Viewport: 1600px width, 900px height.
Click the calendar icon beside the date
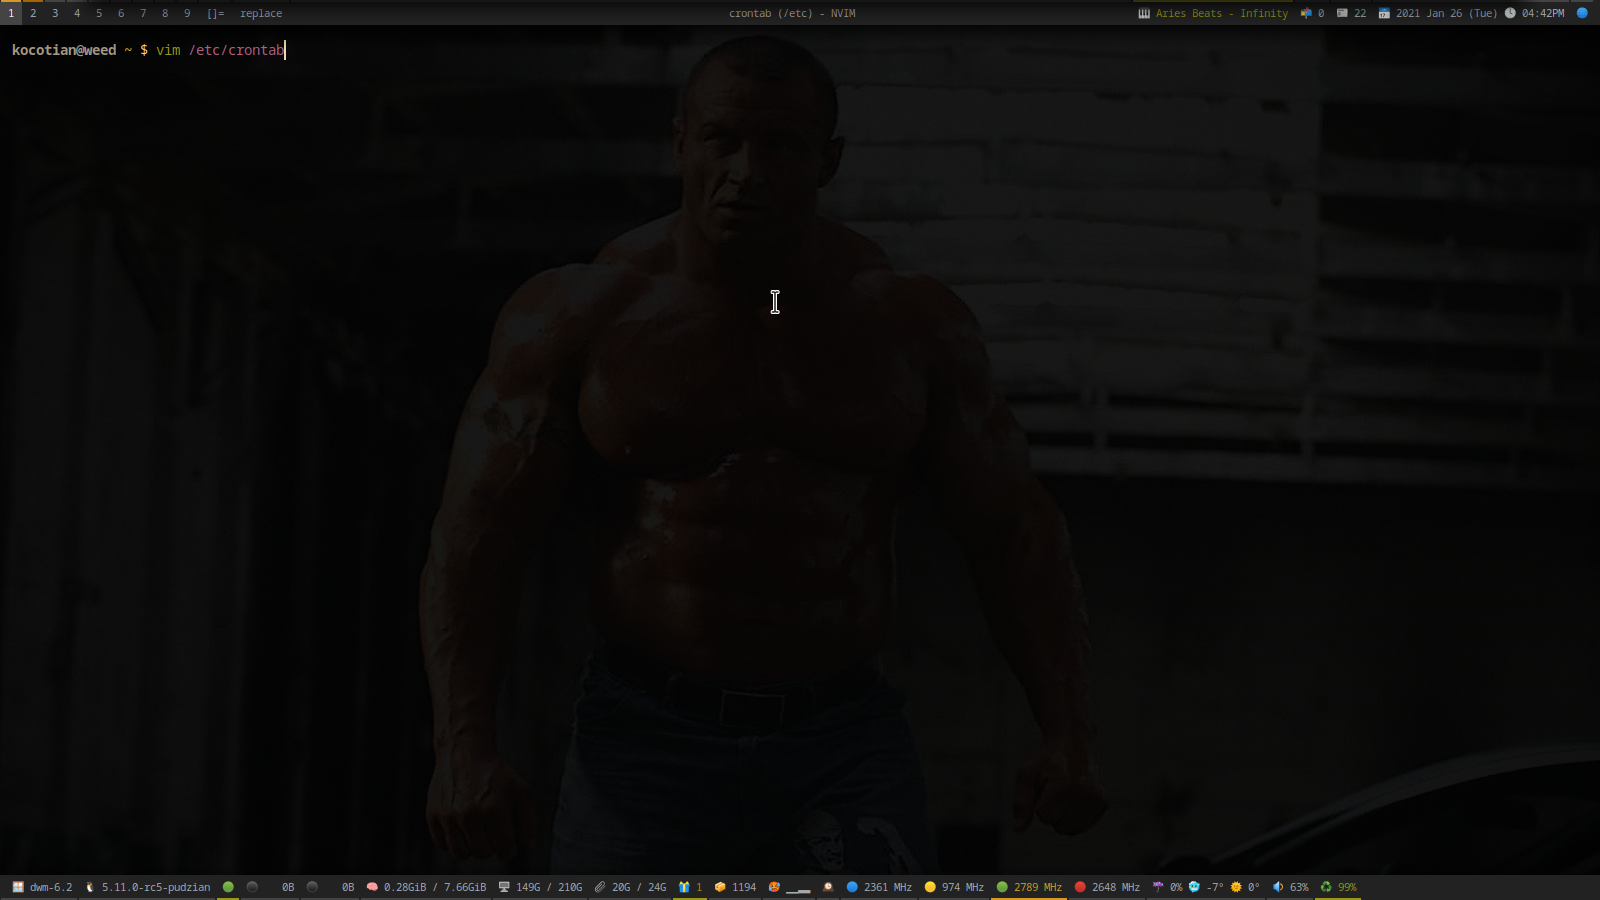1384,13
